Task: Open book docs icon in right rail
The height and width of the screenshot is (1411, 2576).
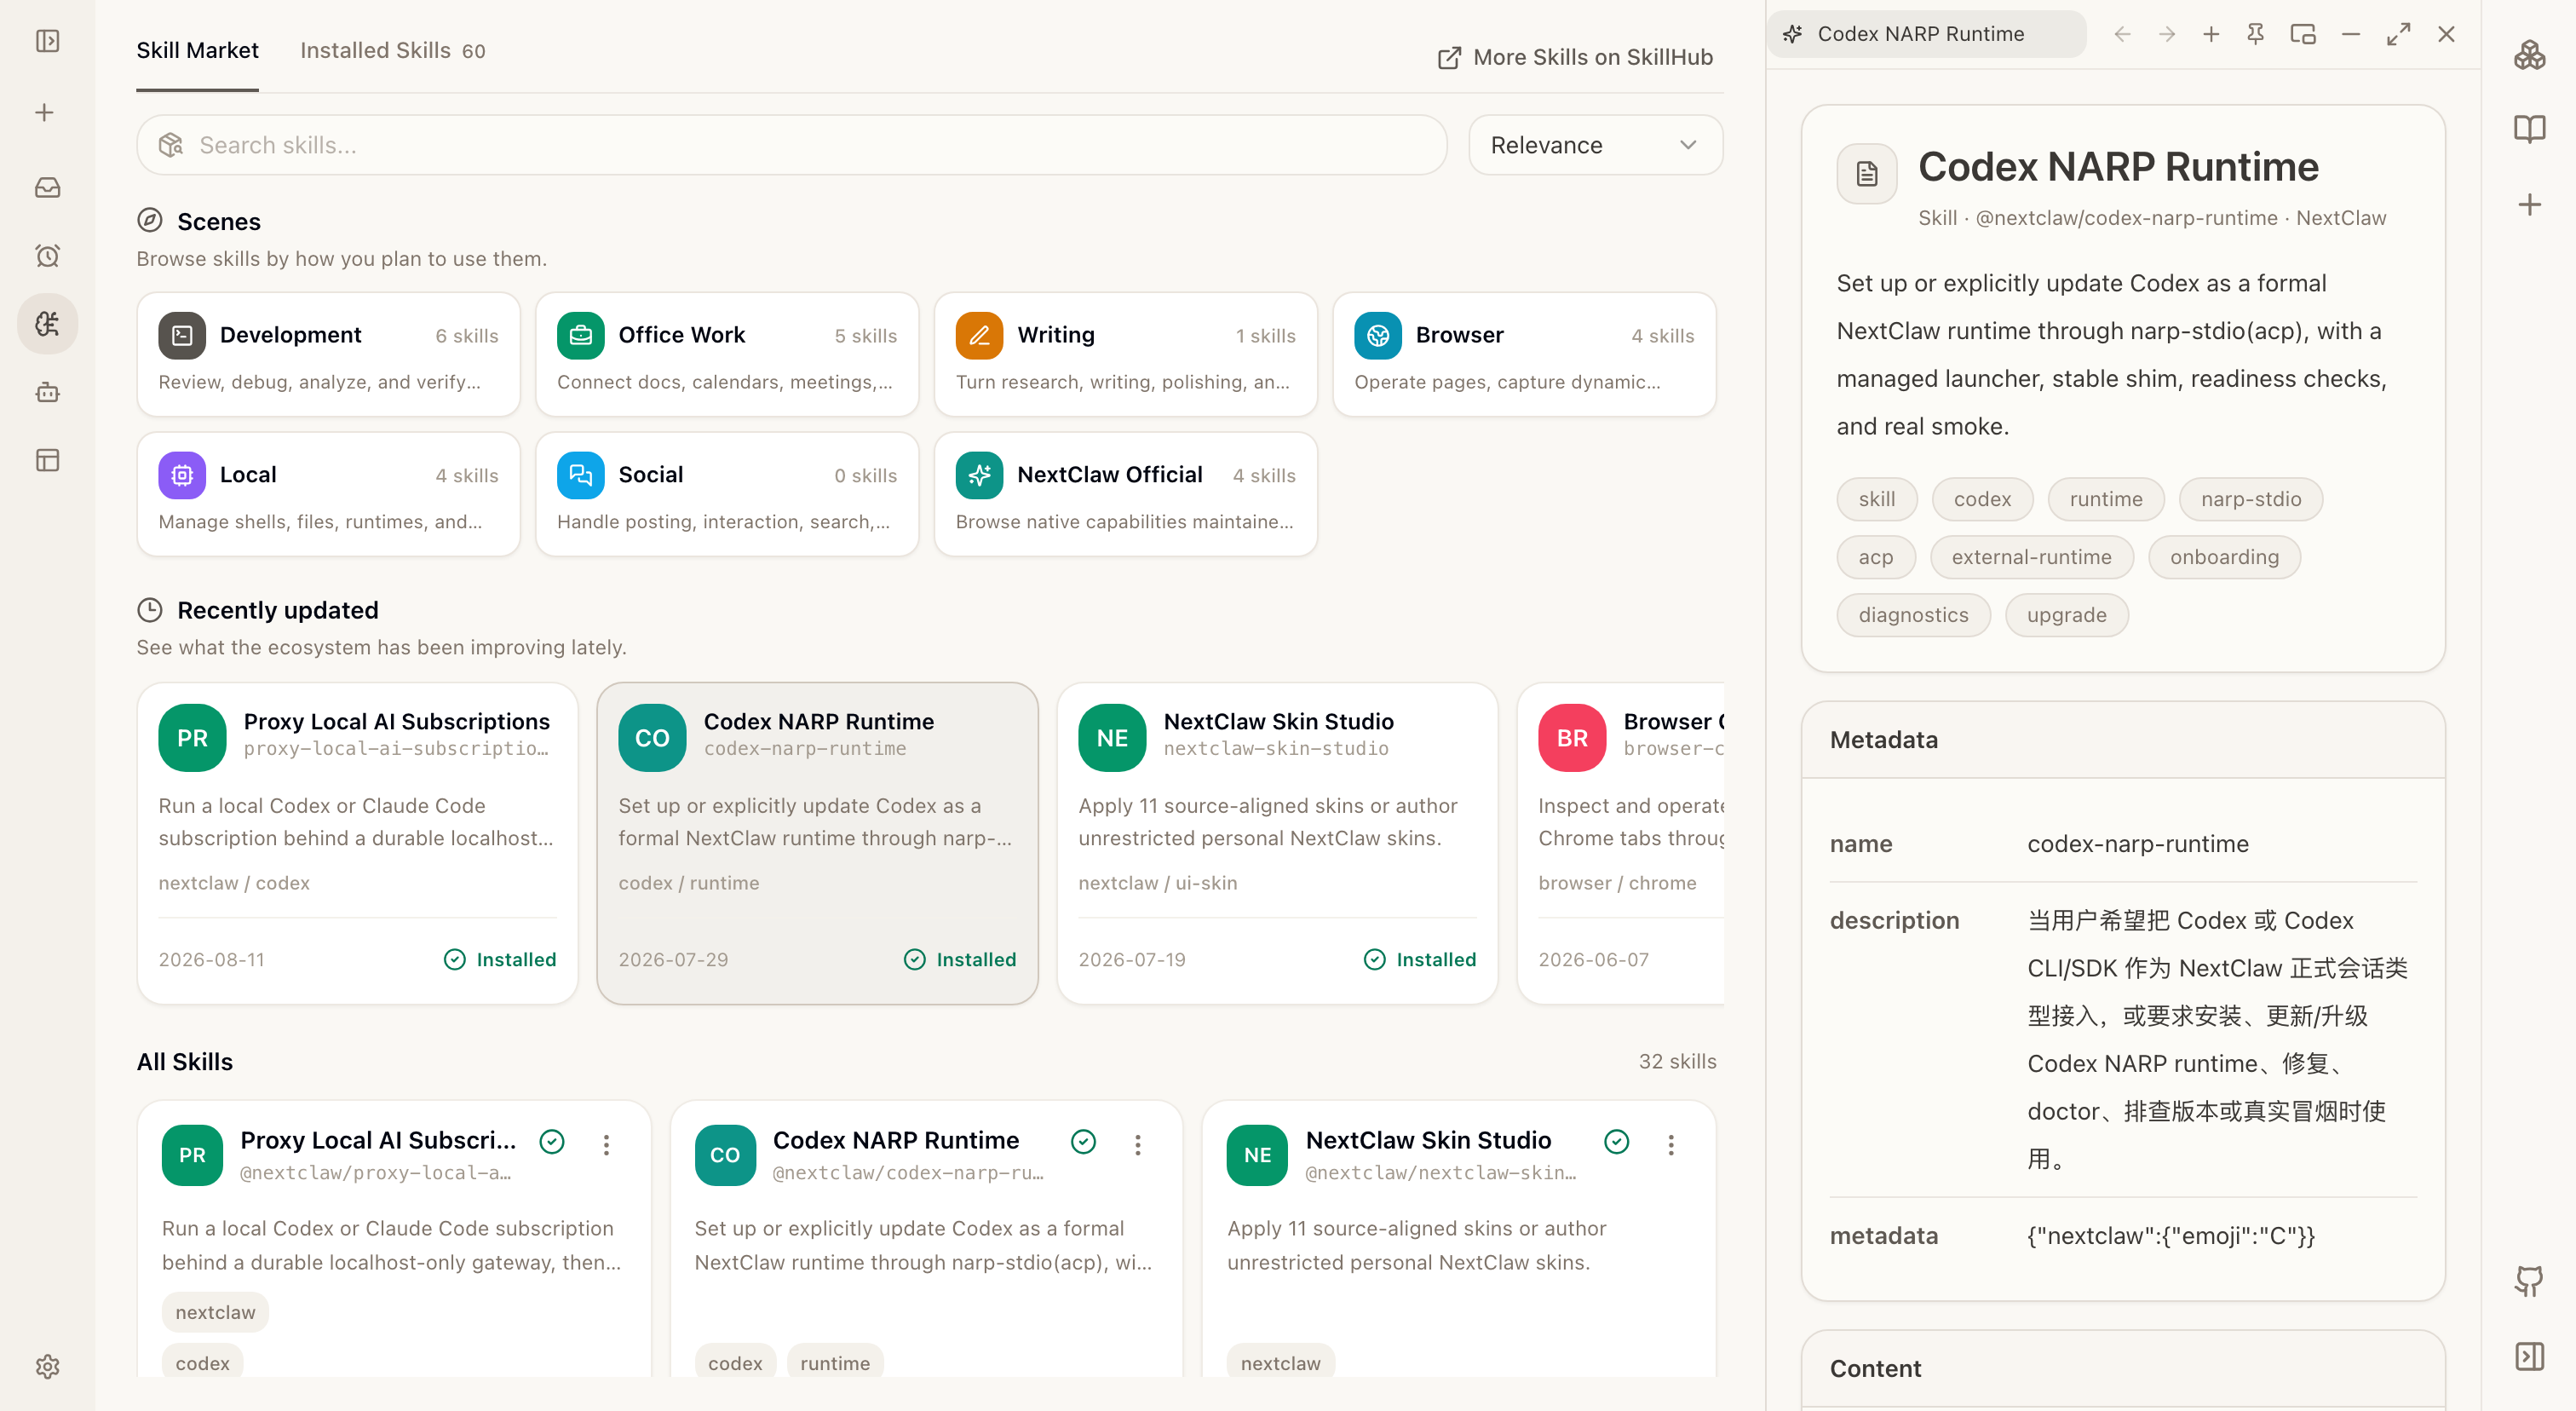Action: point(2529,129)
